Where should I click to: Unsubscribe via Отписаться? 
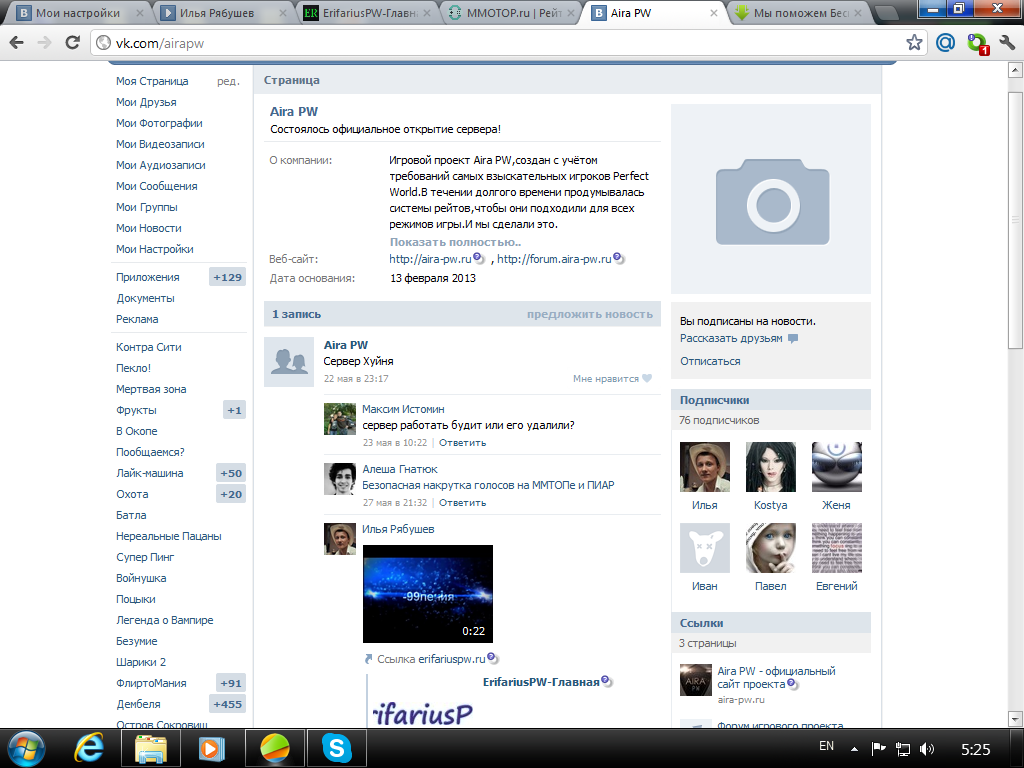710,361
